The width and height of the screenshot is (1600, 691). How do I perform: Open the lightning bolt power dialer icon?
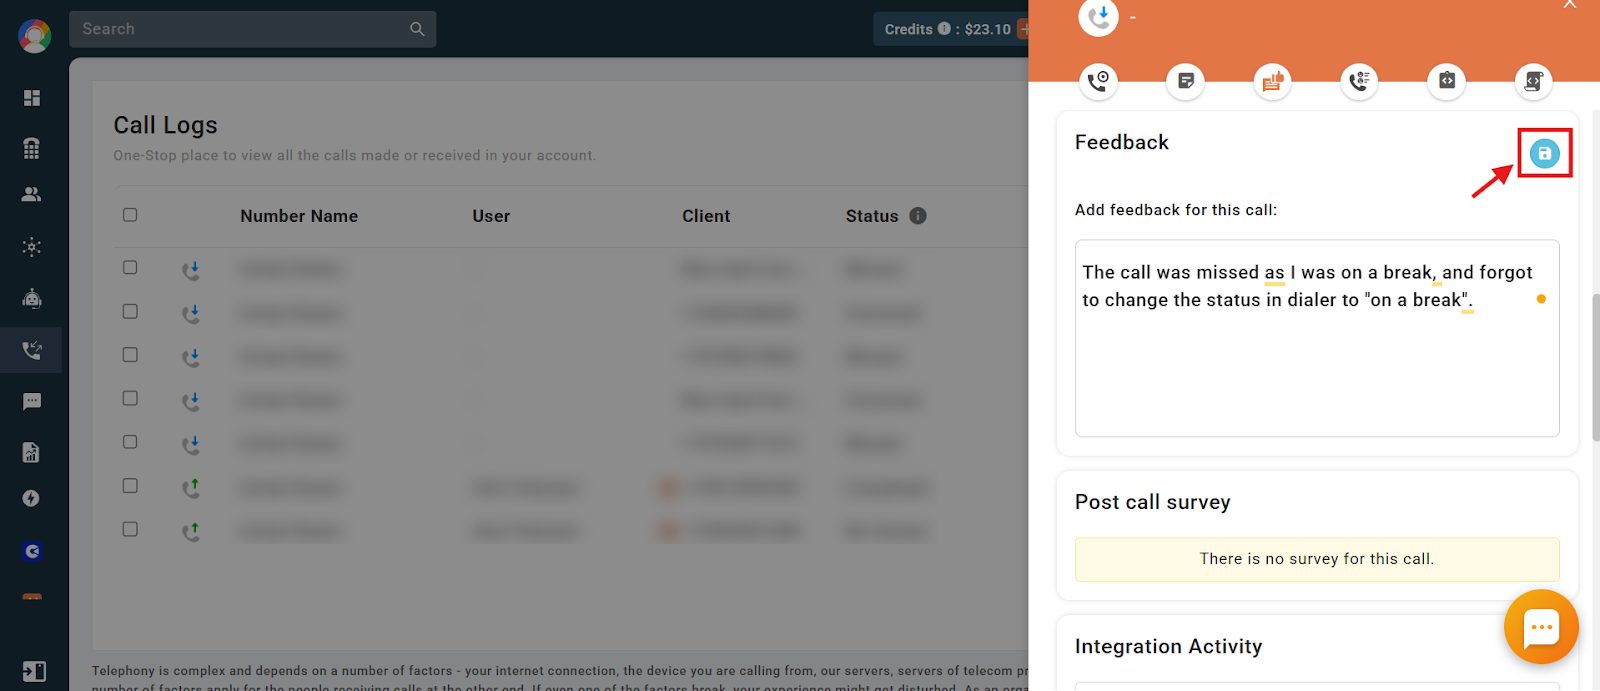pos(32,498)
